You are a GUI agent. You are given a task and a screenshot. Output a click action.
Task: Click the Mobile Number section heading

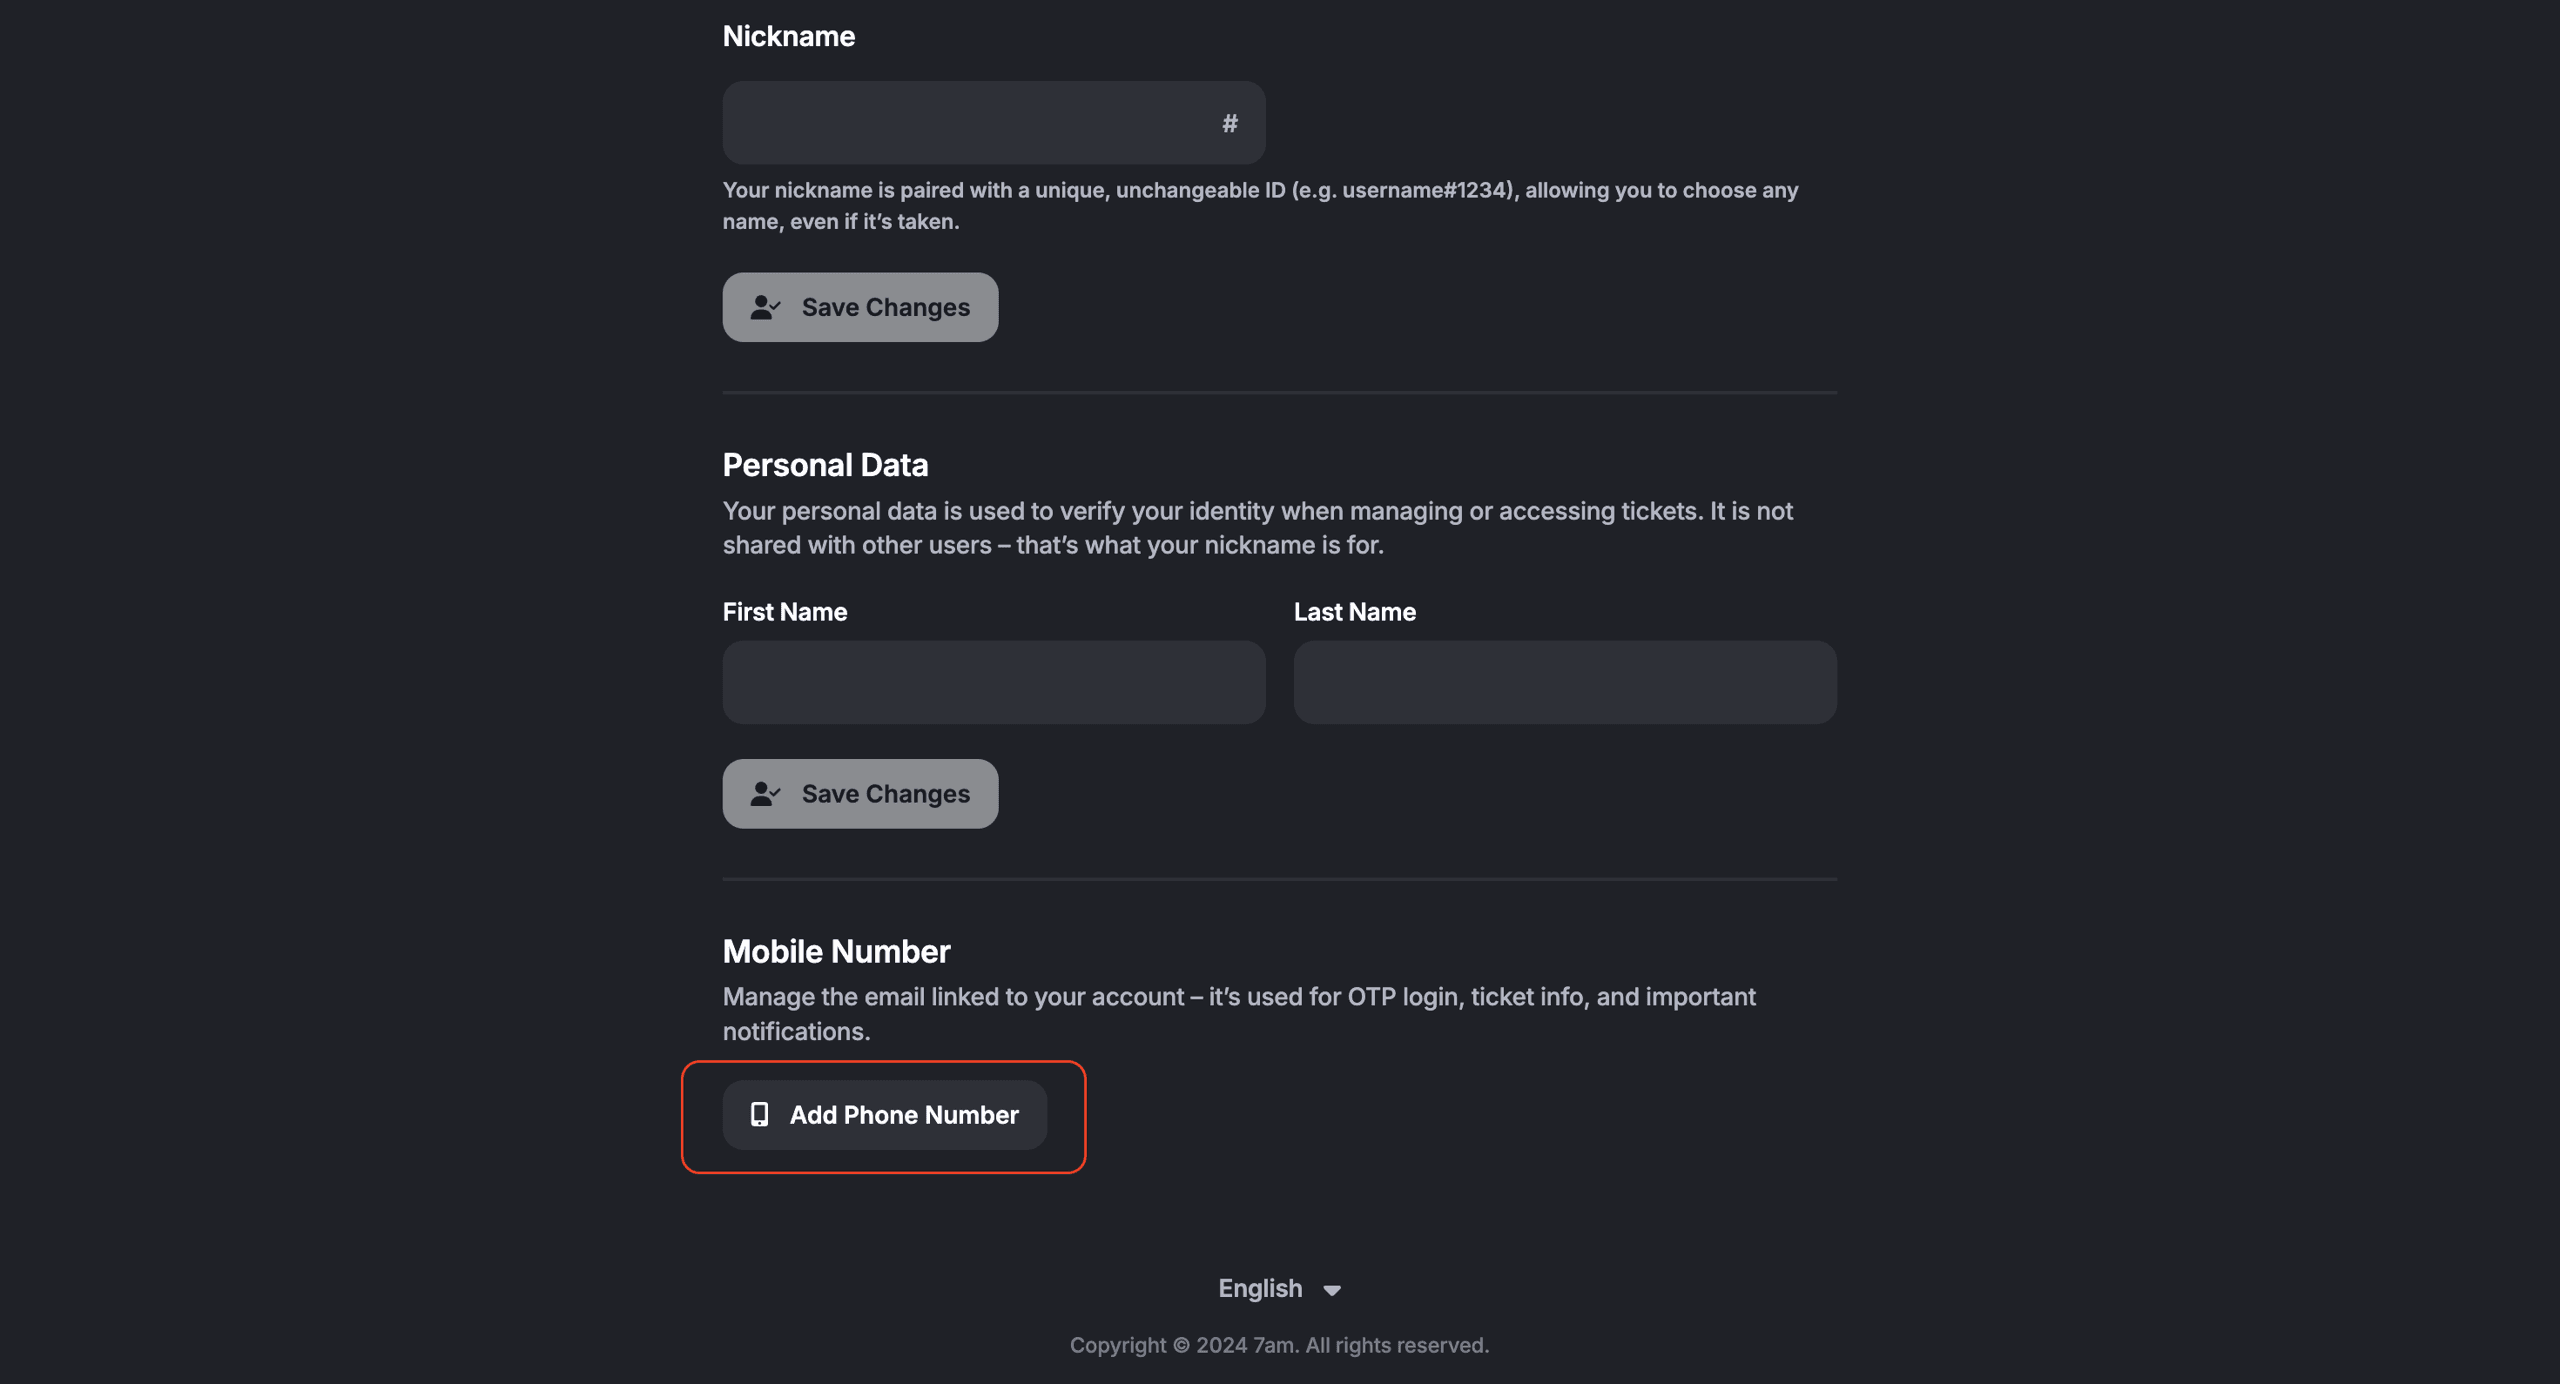tap(836, 951)
